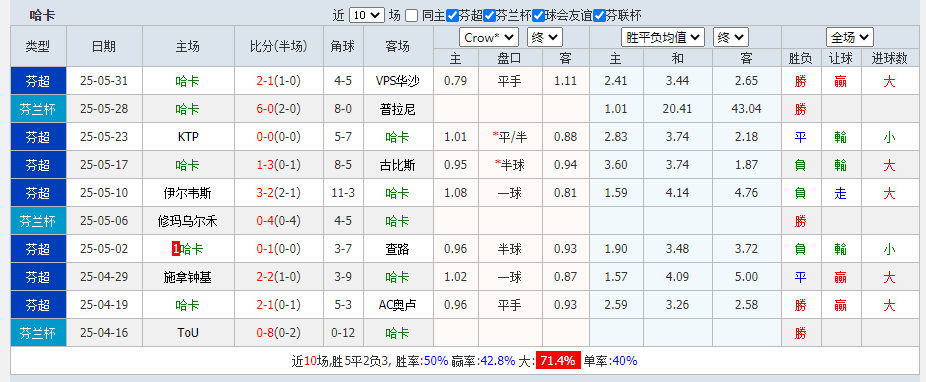Uncheck the 球会友谊 filter checkbox
This screenshot has width=926, height=382.
click(x=538, y=15)
